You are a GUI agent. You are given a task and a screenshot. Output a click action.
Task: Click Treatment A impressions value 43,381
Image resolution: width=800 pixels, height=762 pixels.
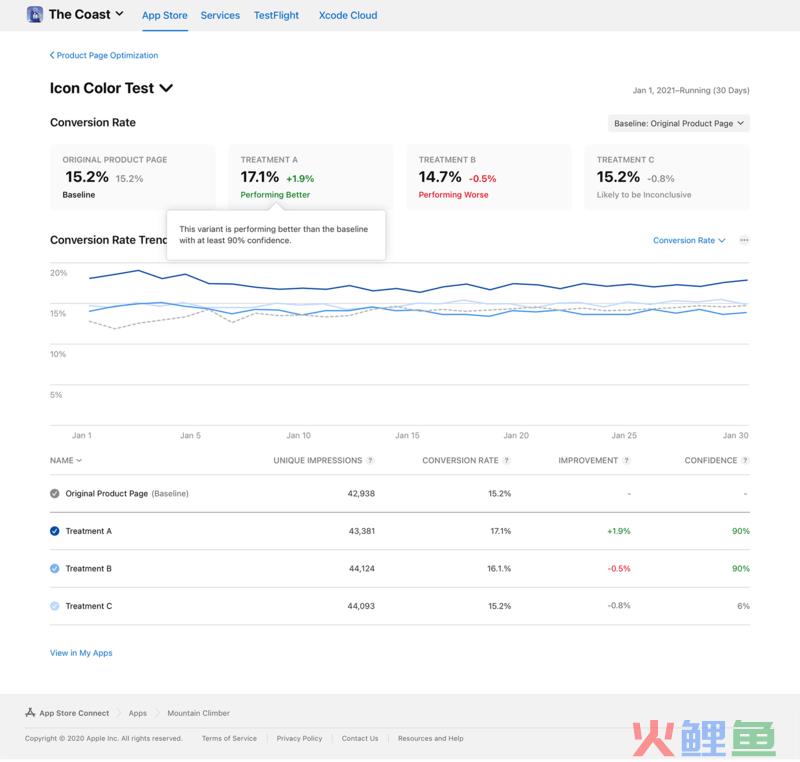[362, 531]
